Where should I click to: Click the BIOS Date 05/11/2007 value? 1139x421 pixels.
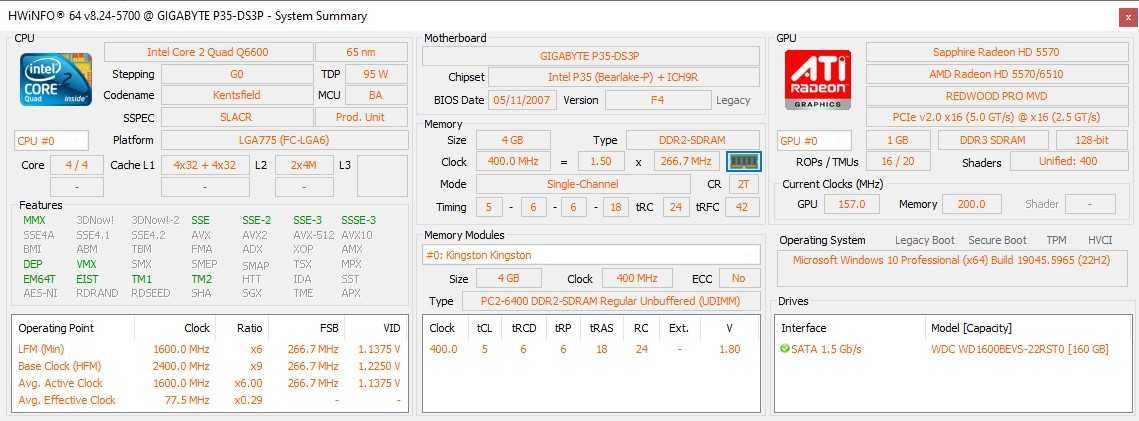(523, 100)
